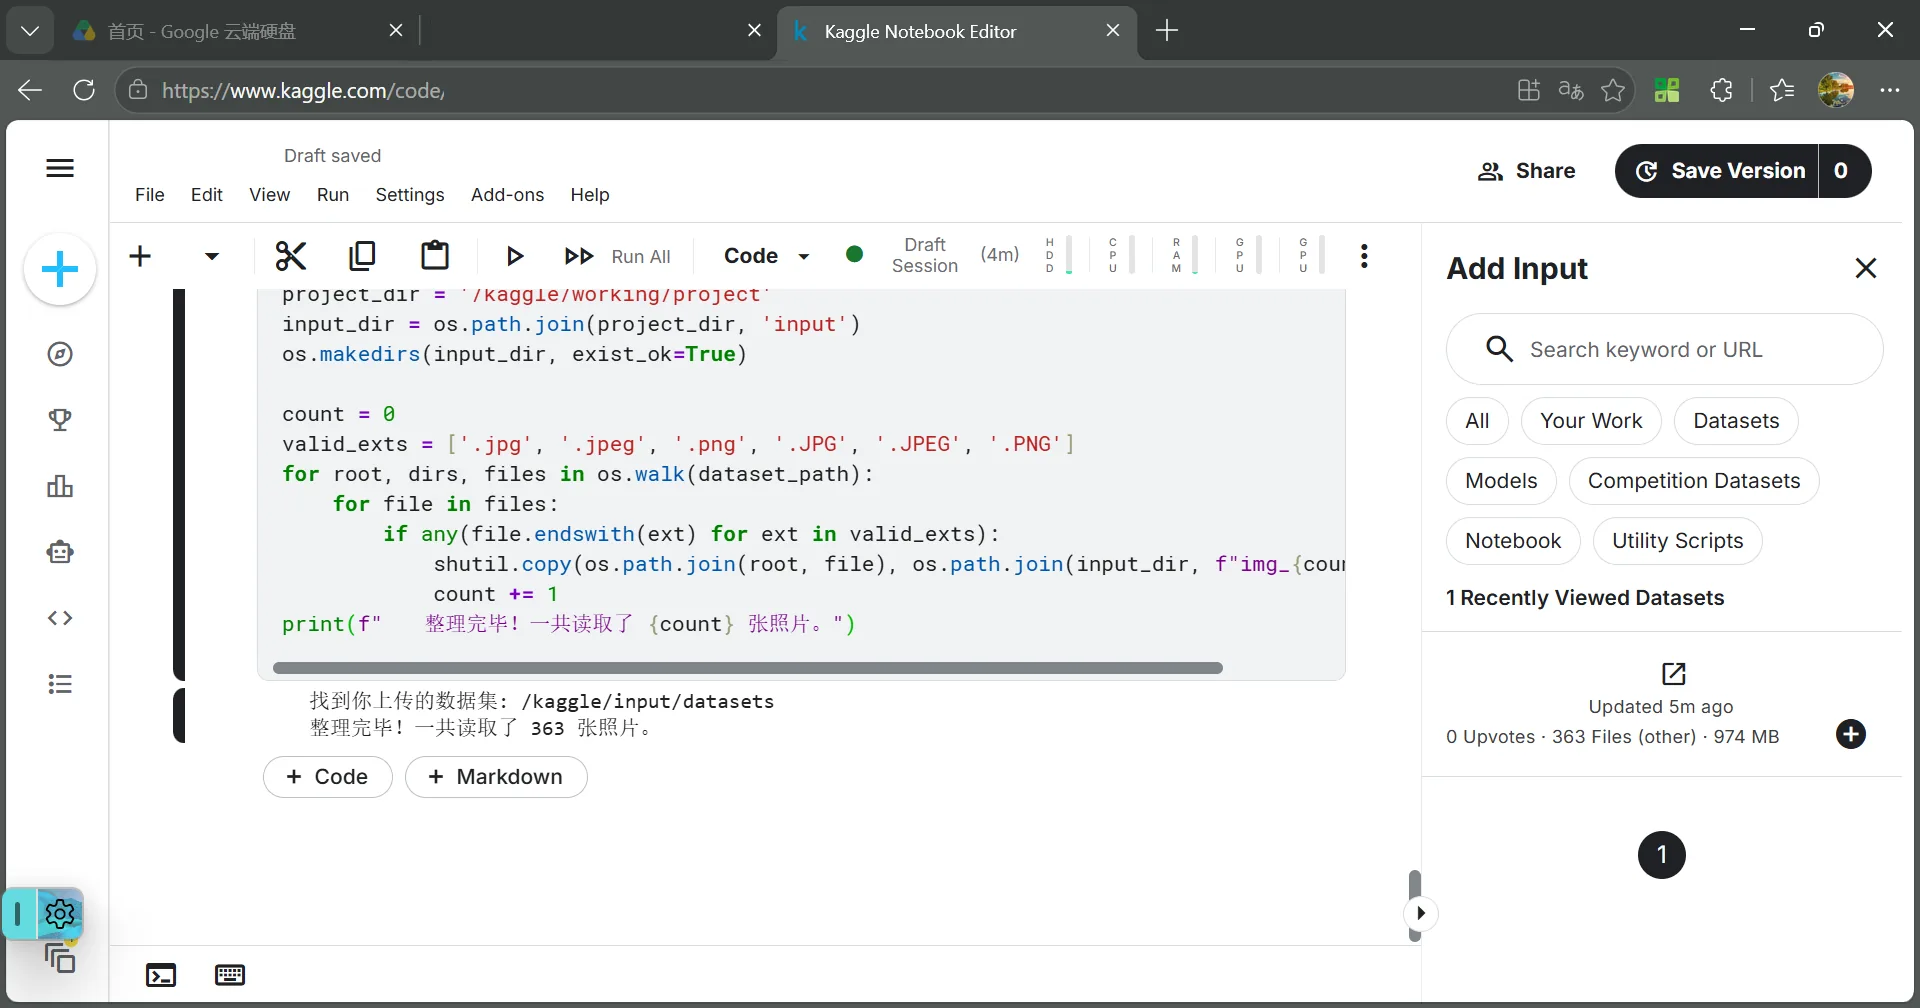
Task: Open the Add-ons menu
Action: tap(508, 195)
